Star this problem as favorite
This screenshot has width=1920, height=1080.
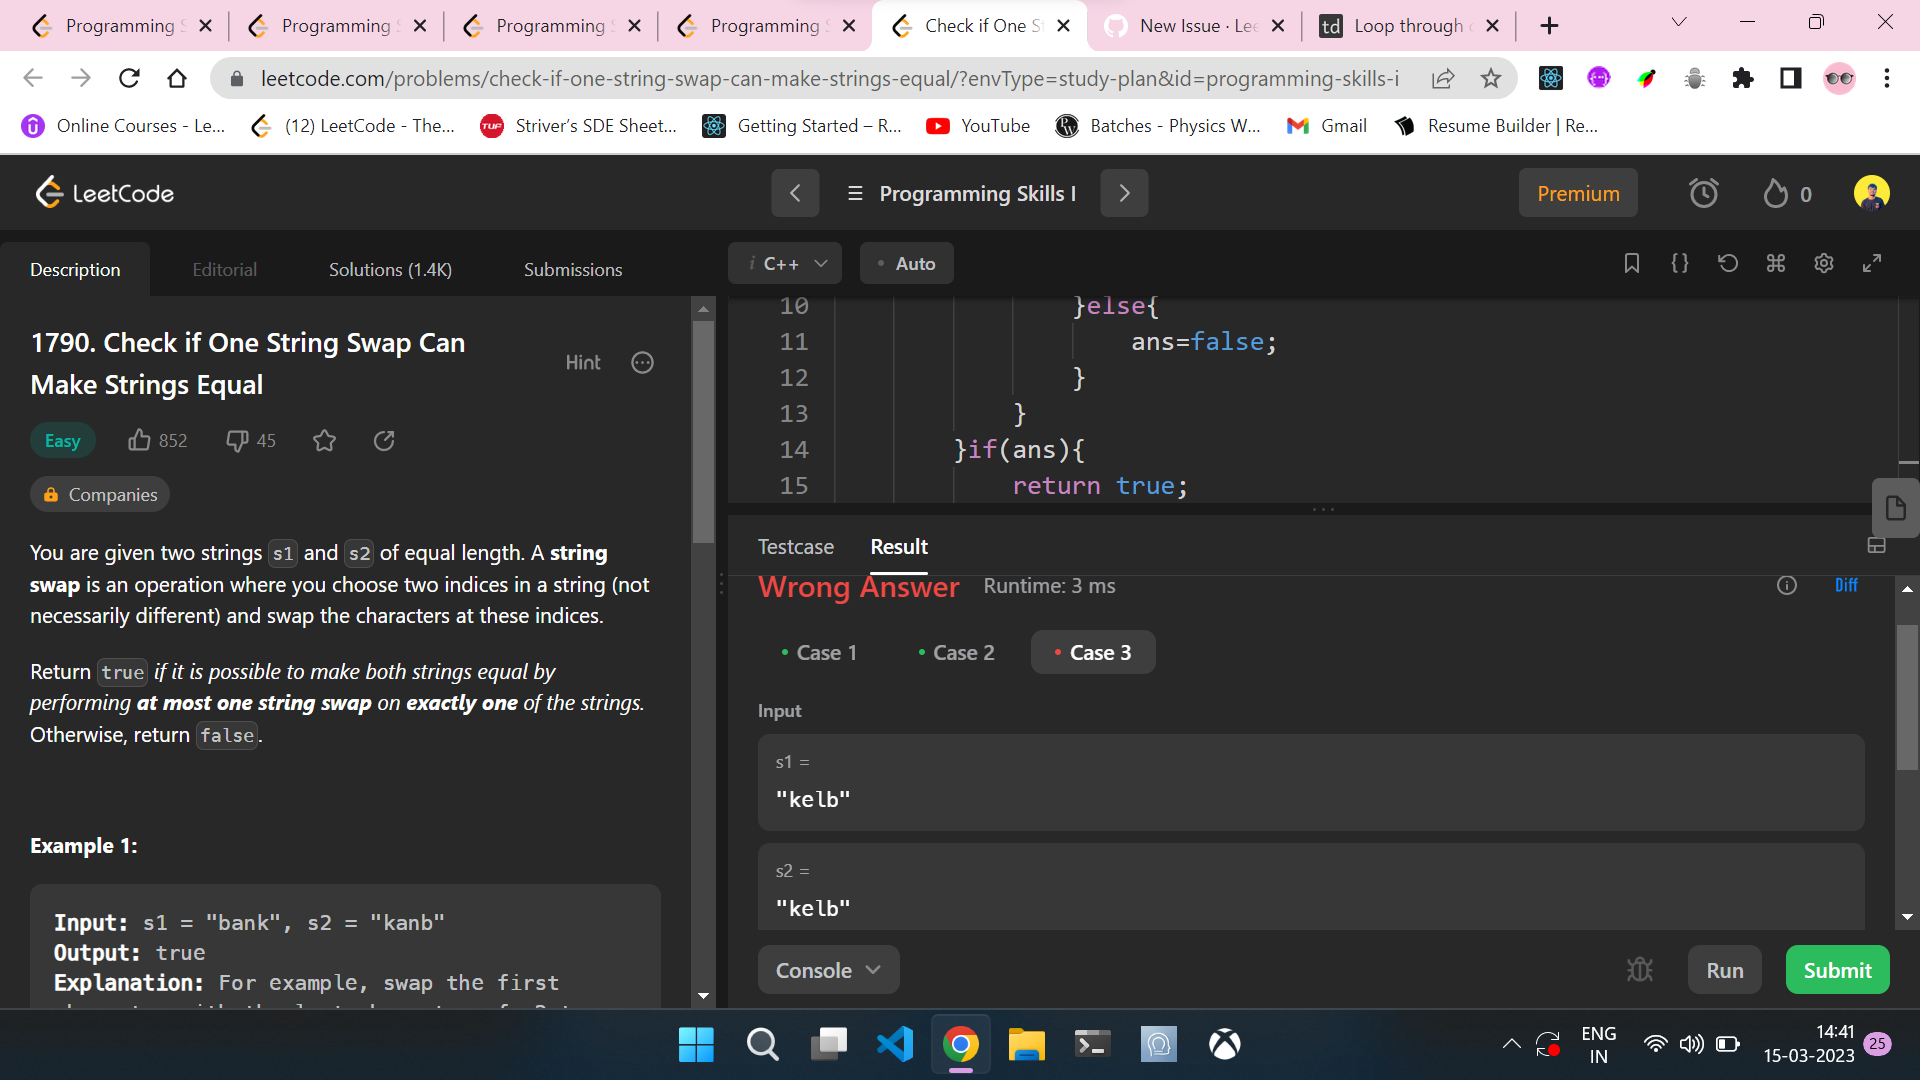pos(324,440)
